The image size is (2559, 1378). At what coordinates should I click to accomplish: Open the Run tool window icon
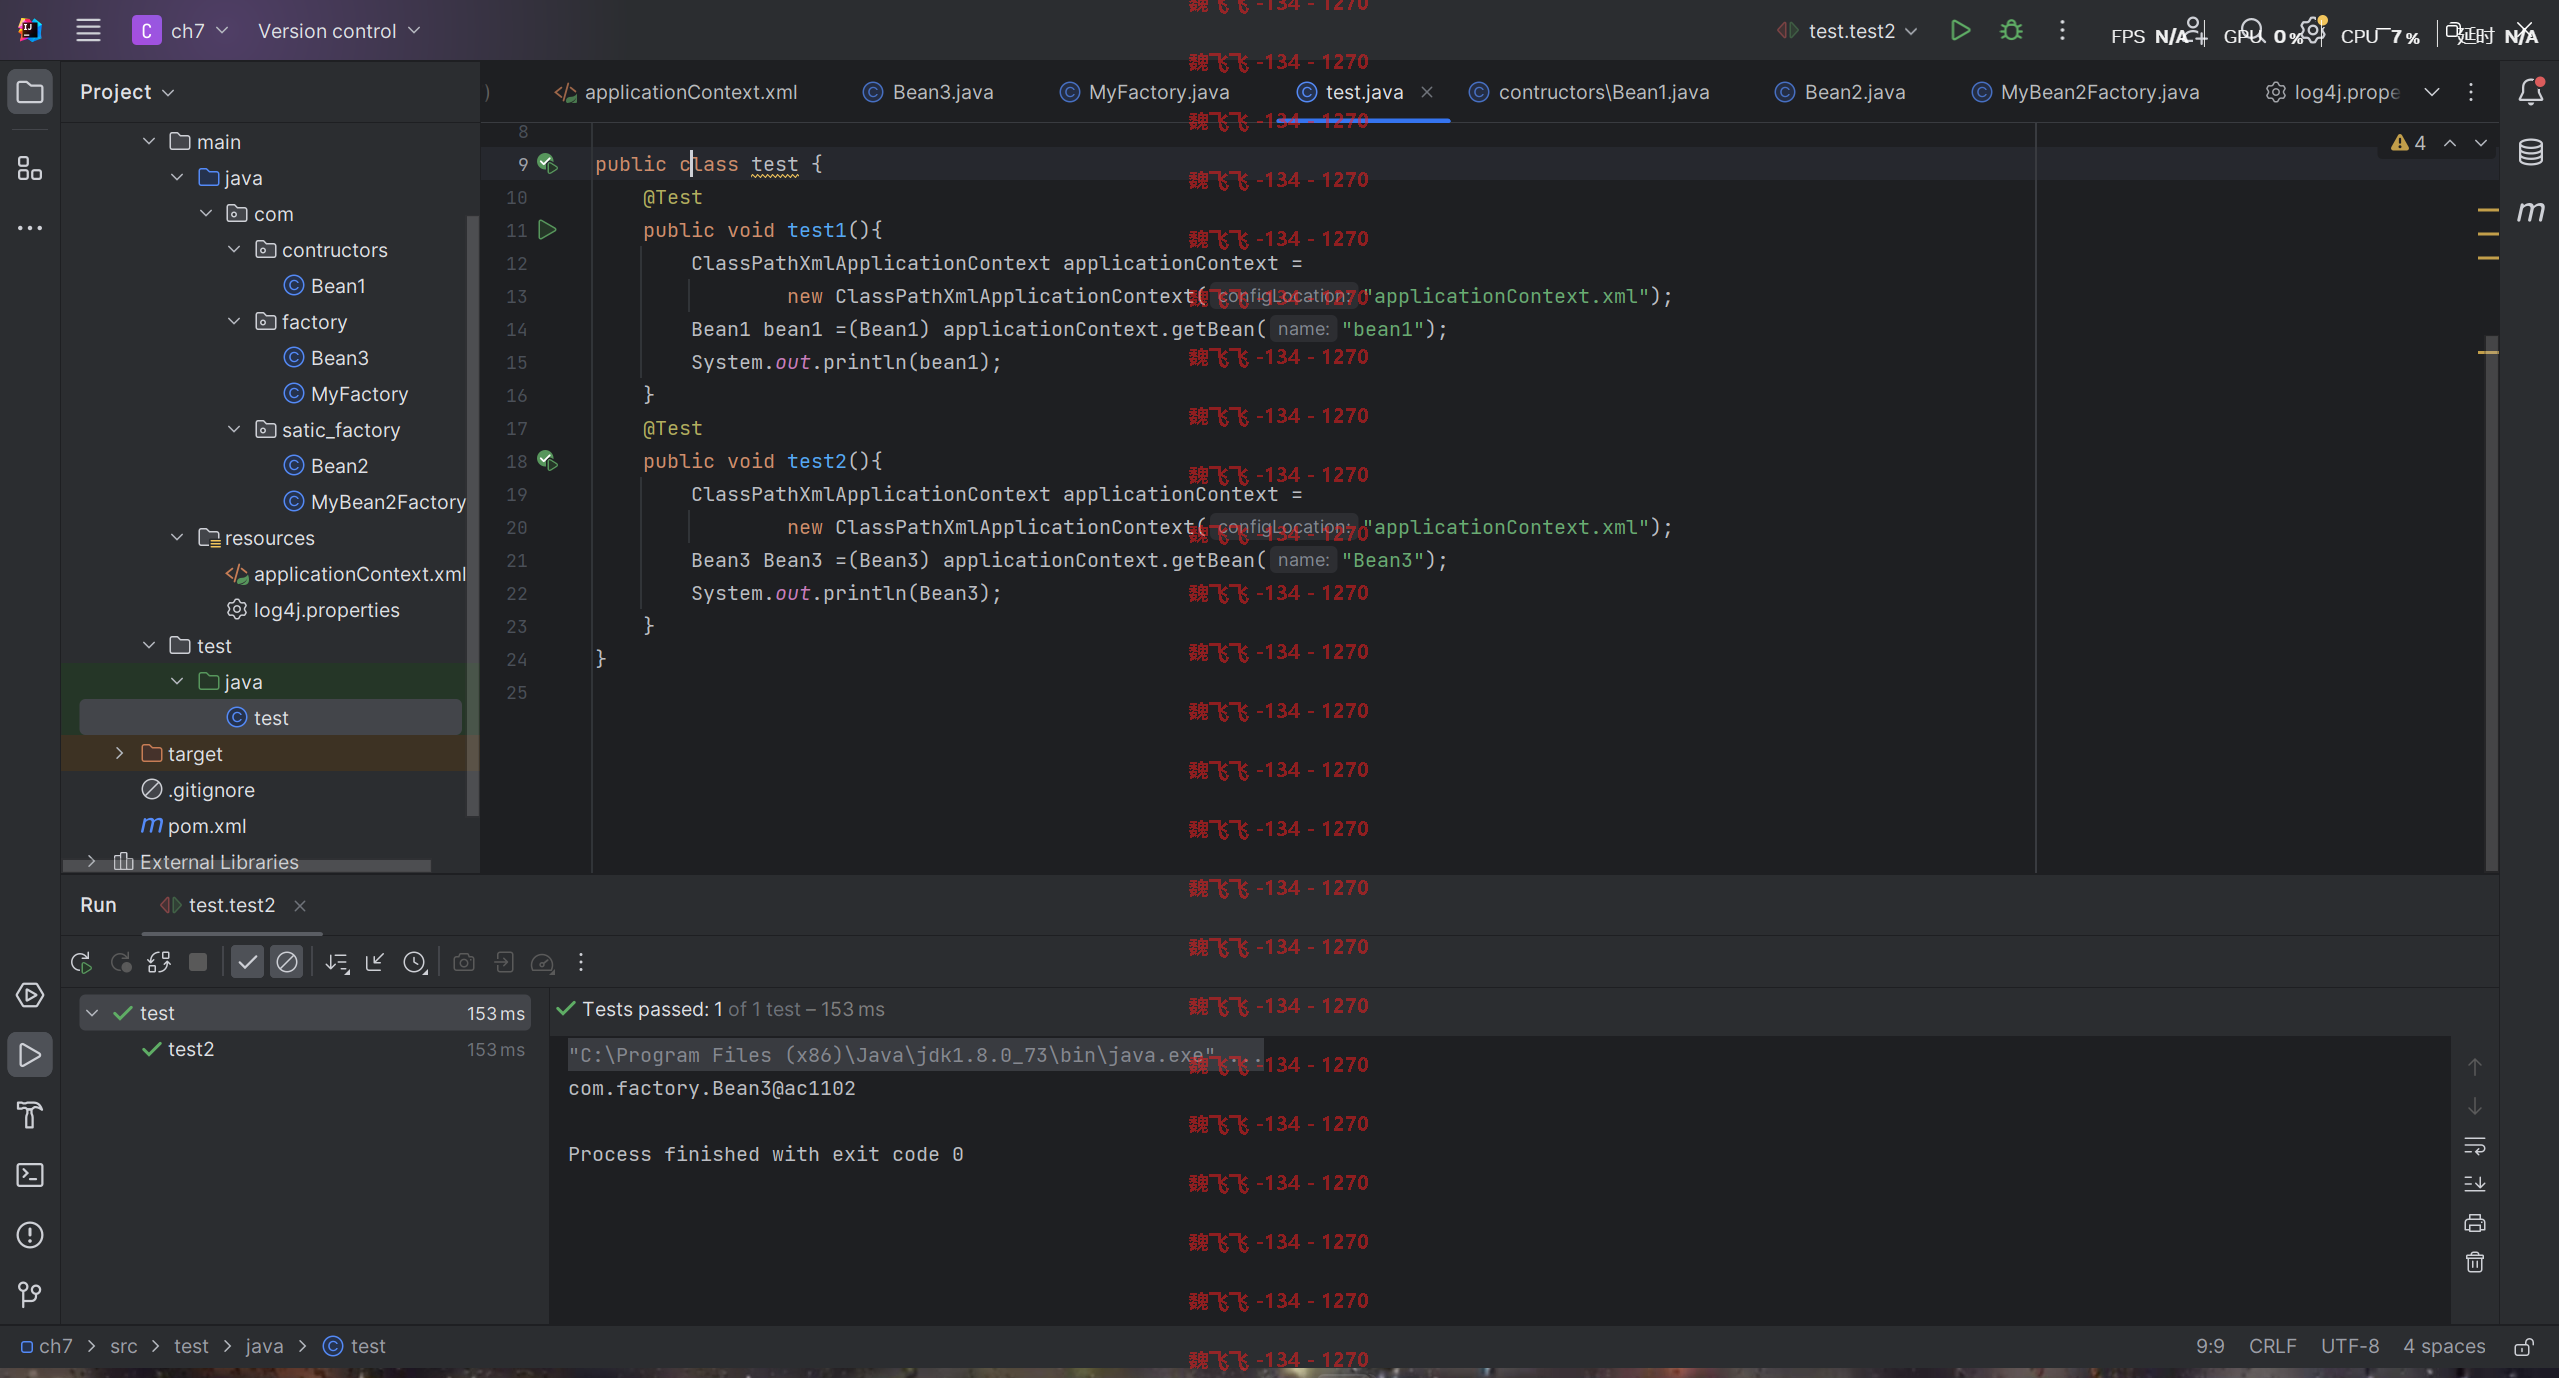[x=30, y=1055]
